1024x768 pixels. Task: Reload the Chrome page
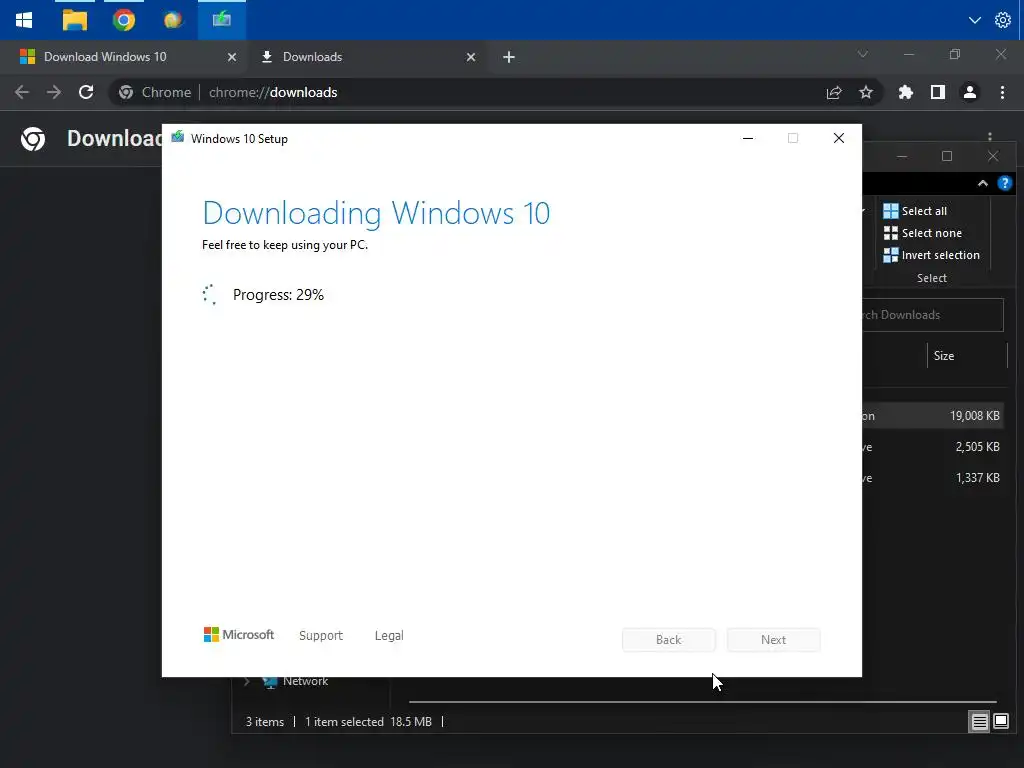click(x=86, y=93)
